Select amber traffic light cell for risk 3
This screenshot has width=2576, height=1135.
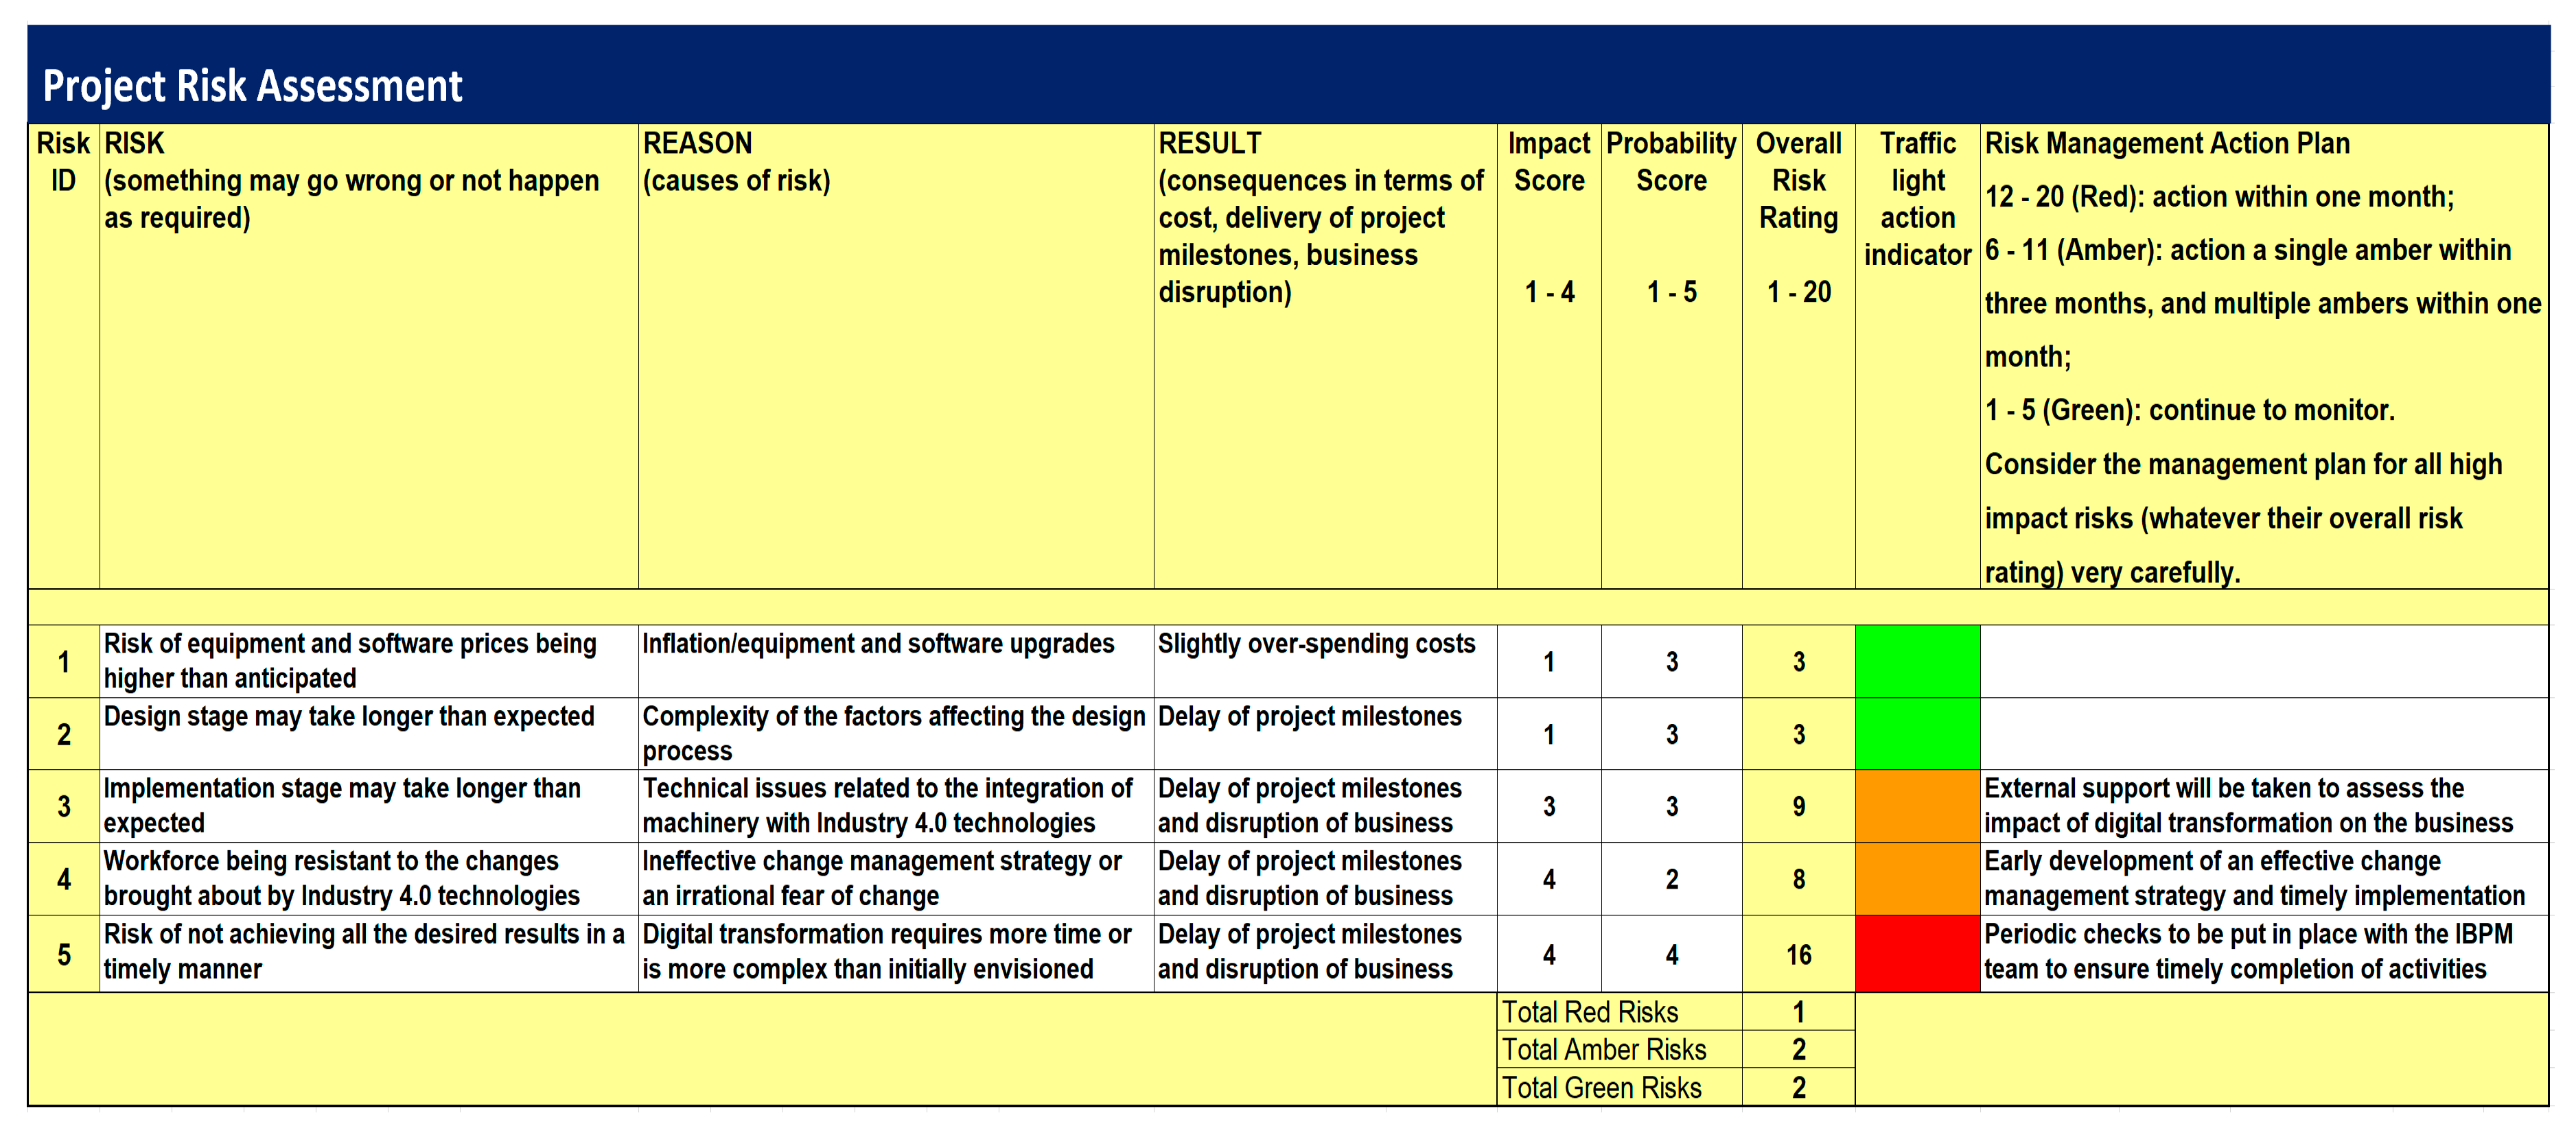1916,806
